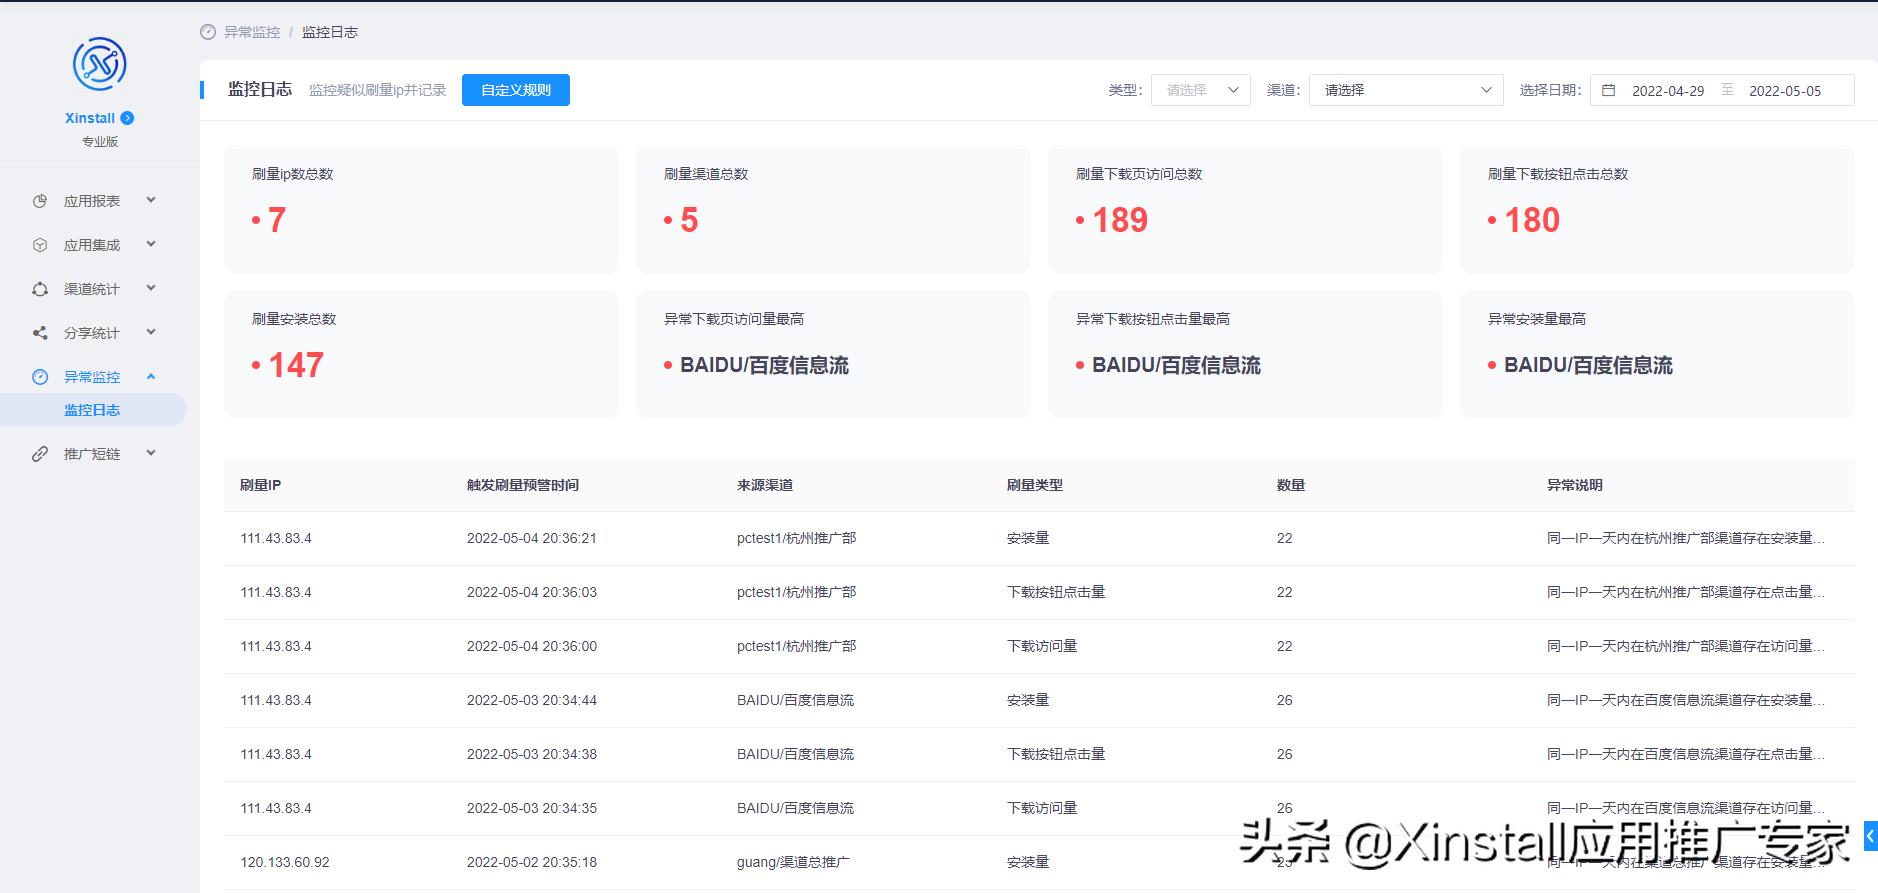Click the 数量 column header
The image size is (1878, 893).
(x=1291, y=485)
